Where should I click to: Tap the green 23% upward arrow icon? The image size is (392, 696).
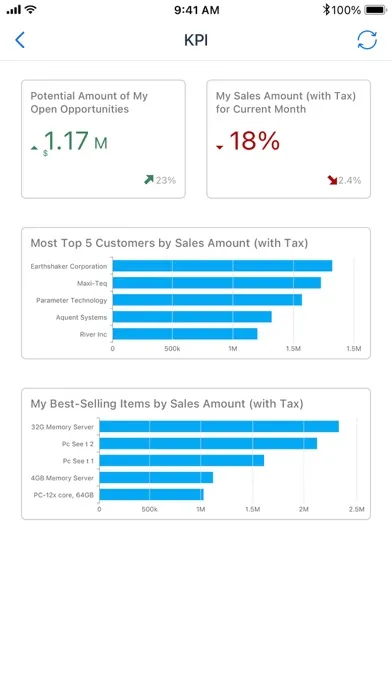[x=149, y=179]
